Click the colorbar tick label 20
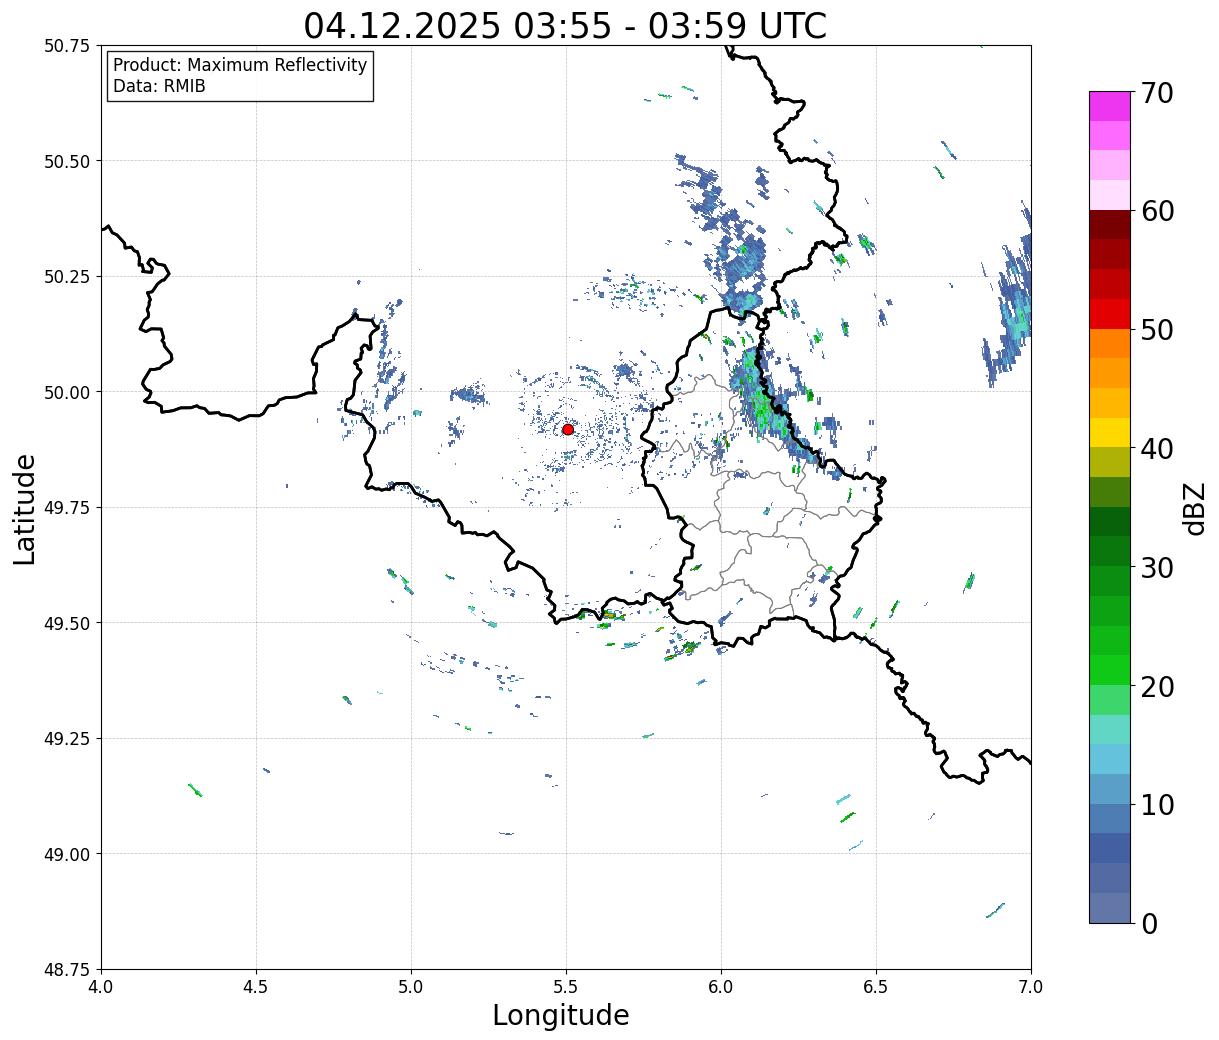 pyautogui.click(x=1157, y=686)
